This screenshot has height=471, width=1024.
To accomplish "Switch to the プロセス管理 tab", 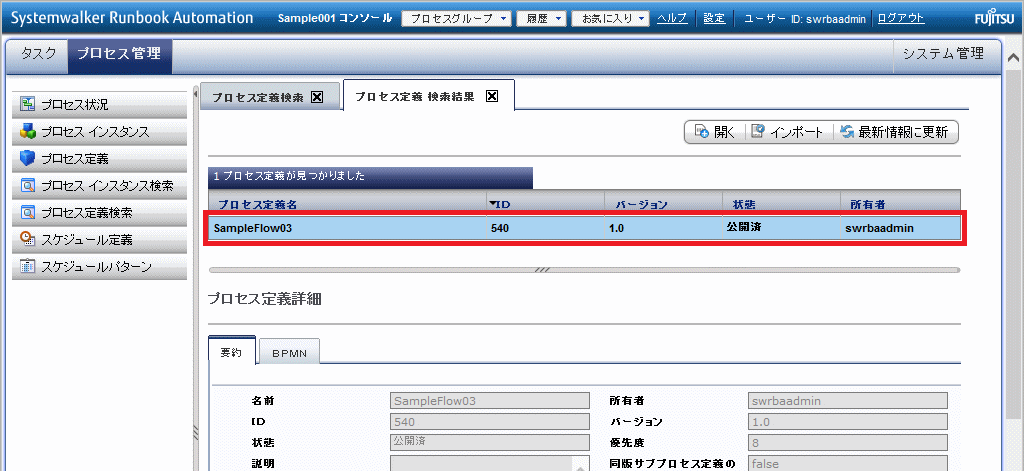I will 119,54.
